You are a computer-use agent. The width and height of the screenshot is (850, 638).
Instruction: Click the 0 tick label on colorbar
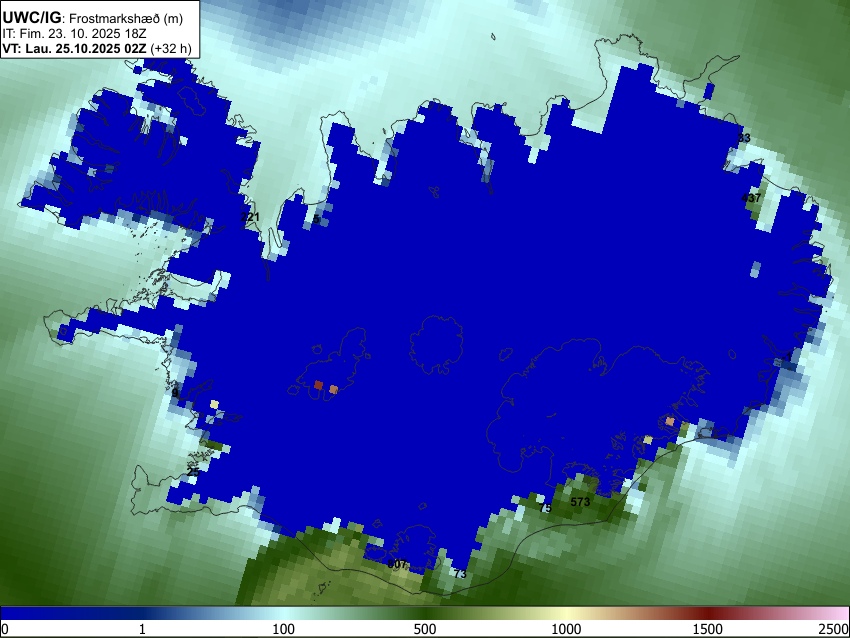5,629
